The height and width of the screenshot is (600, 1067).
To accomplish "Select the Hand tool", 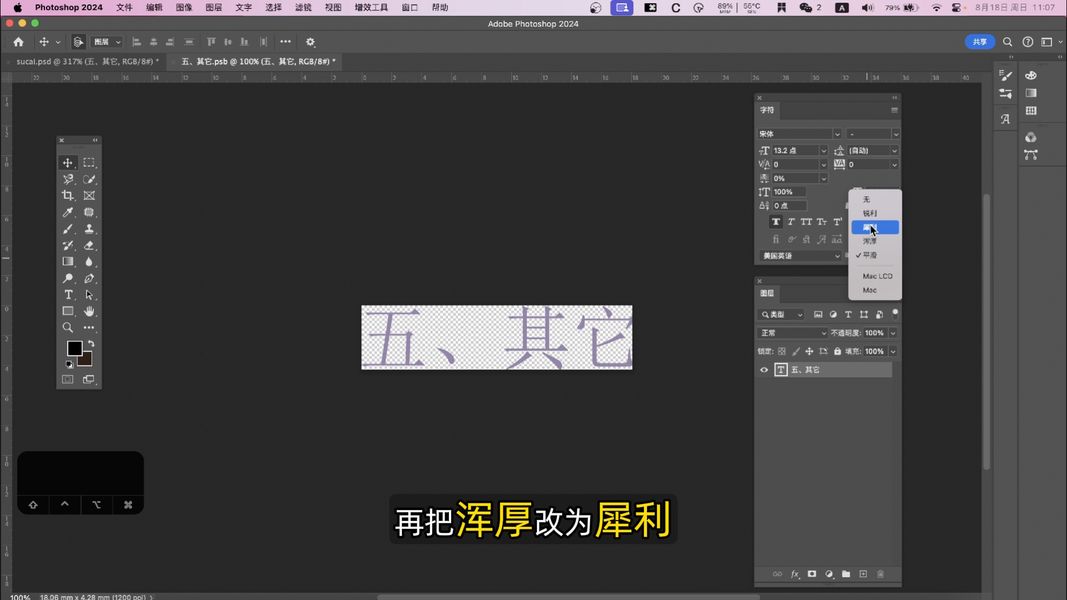I will pyautogui.click(x=89, y=312).
